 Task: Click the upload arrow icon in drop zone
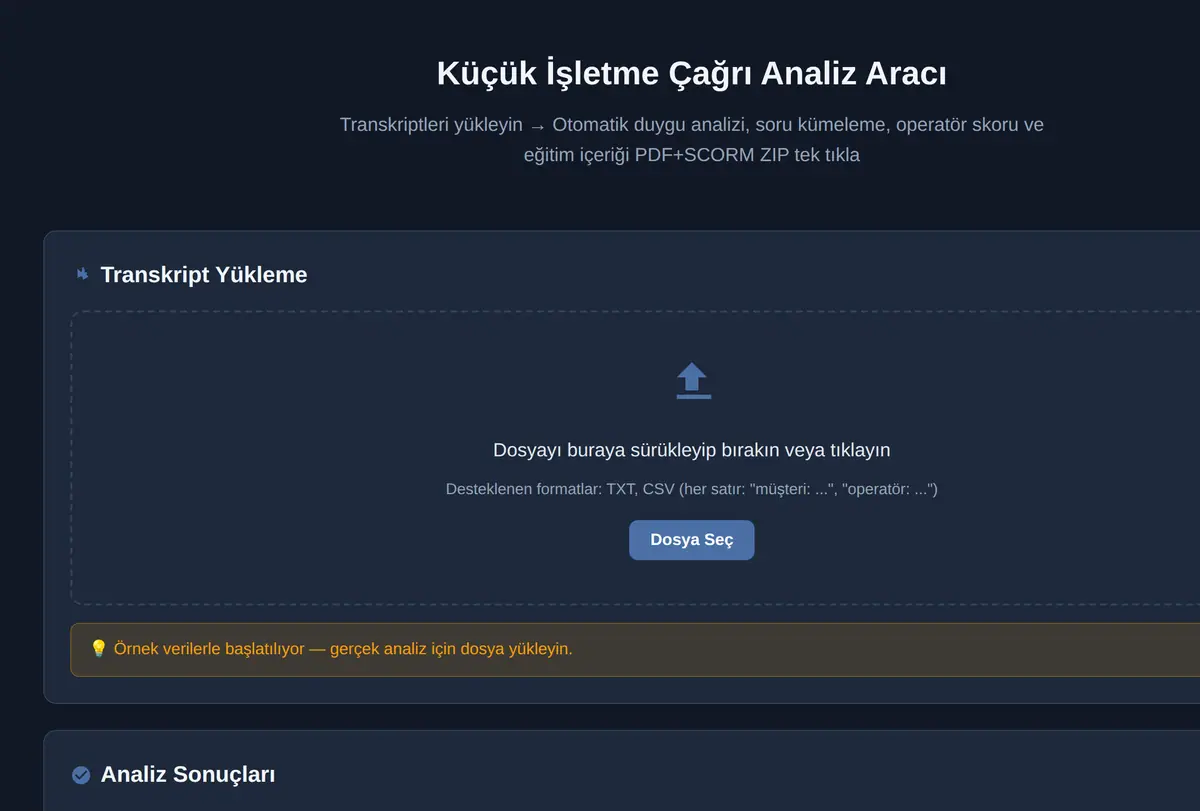pos(692,381)
